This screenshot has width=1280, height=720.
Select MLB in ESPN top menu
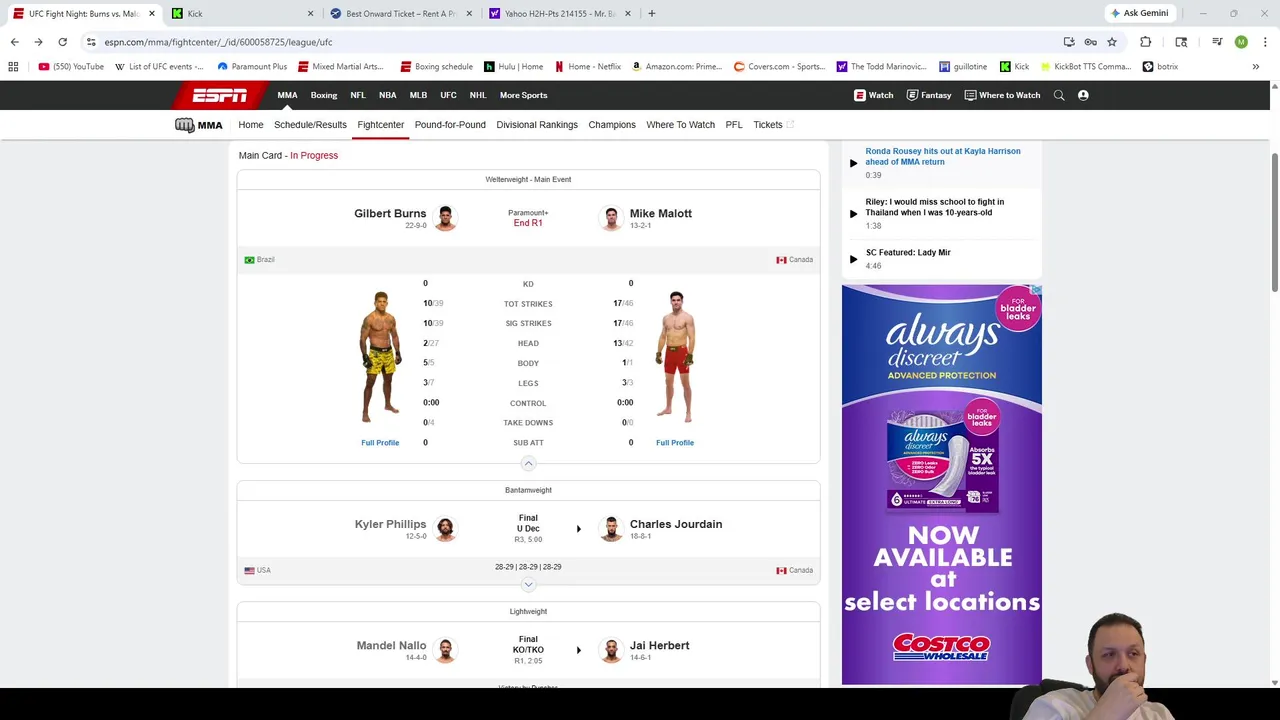[418, 95]
